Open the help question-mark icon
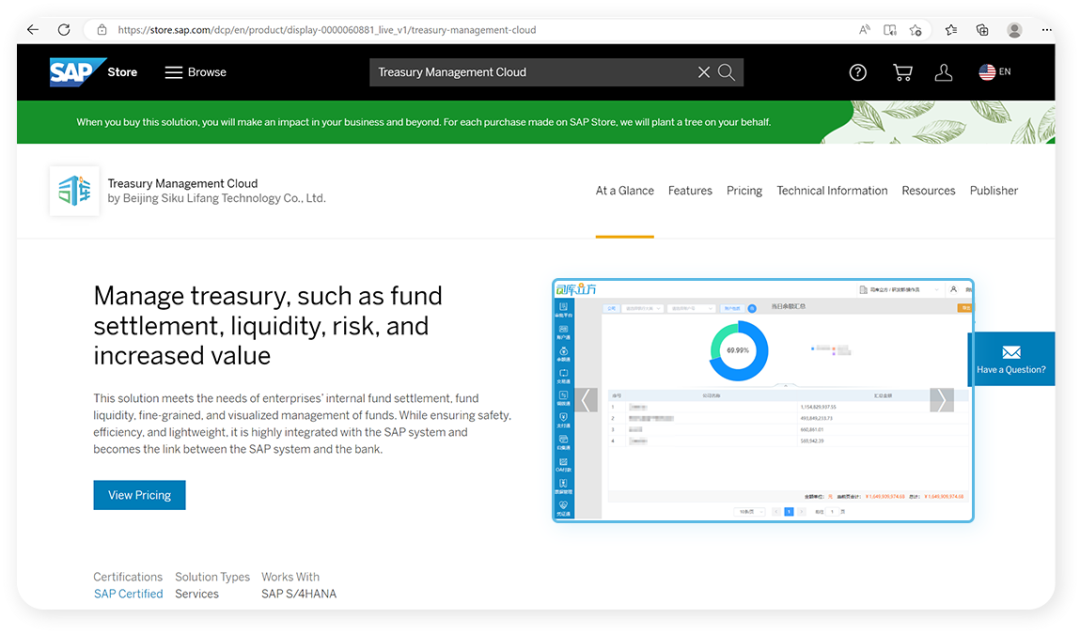 (x=858, y=72)
